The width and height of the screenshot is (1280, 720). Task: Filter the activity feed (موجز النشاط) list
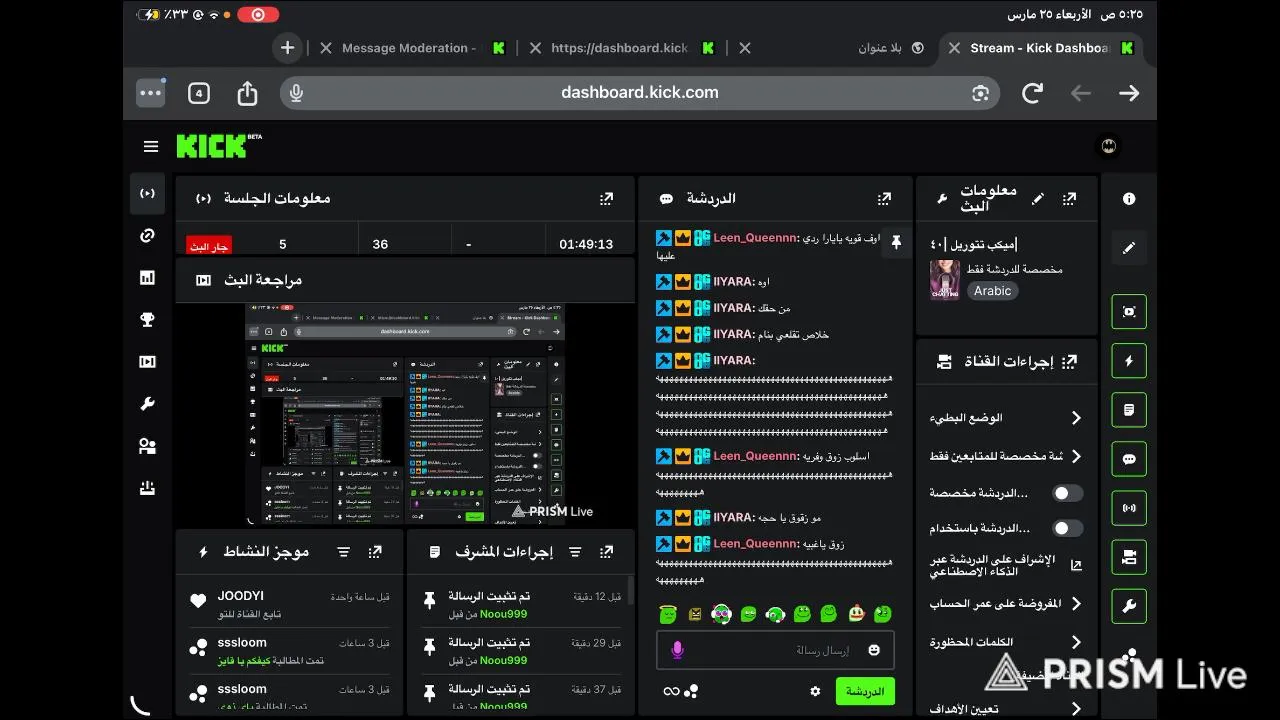pos(344,551)
